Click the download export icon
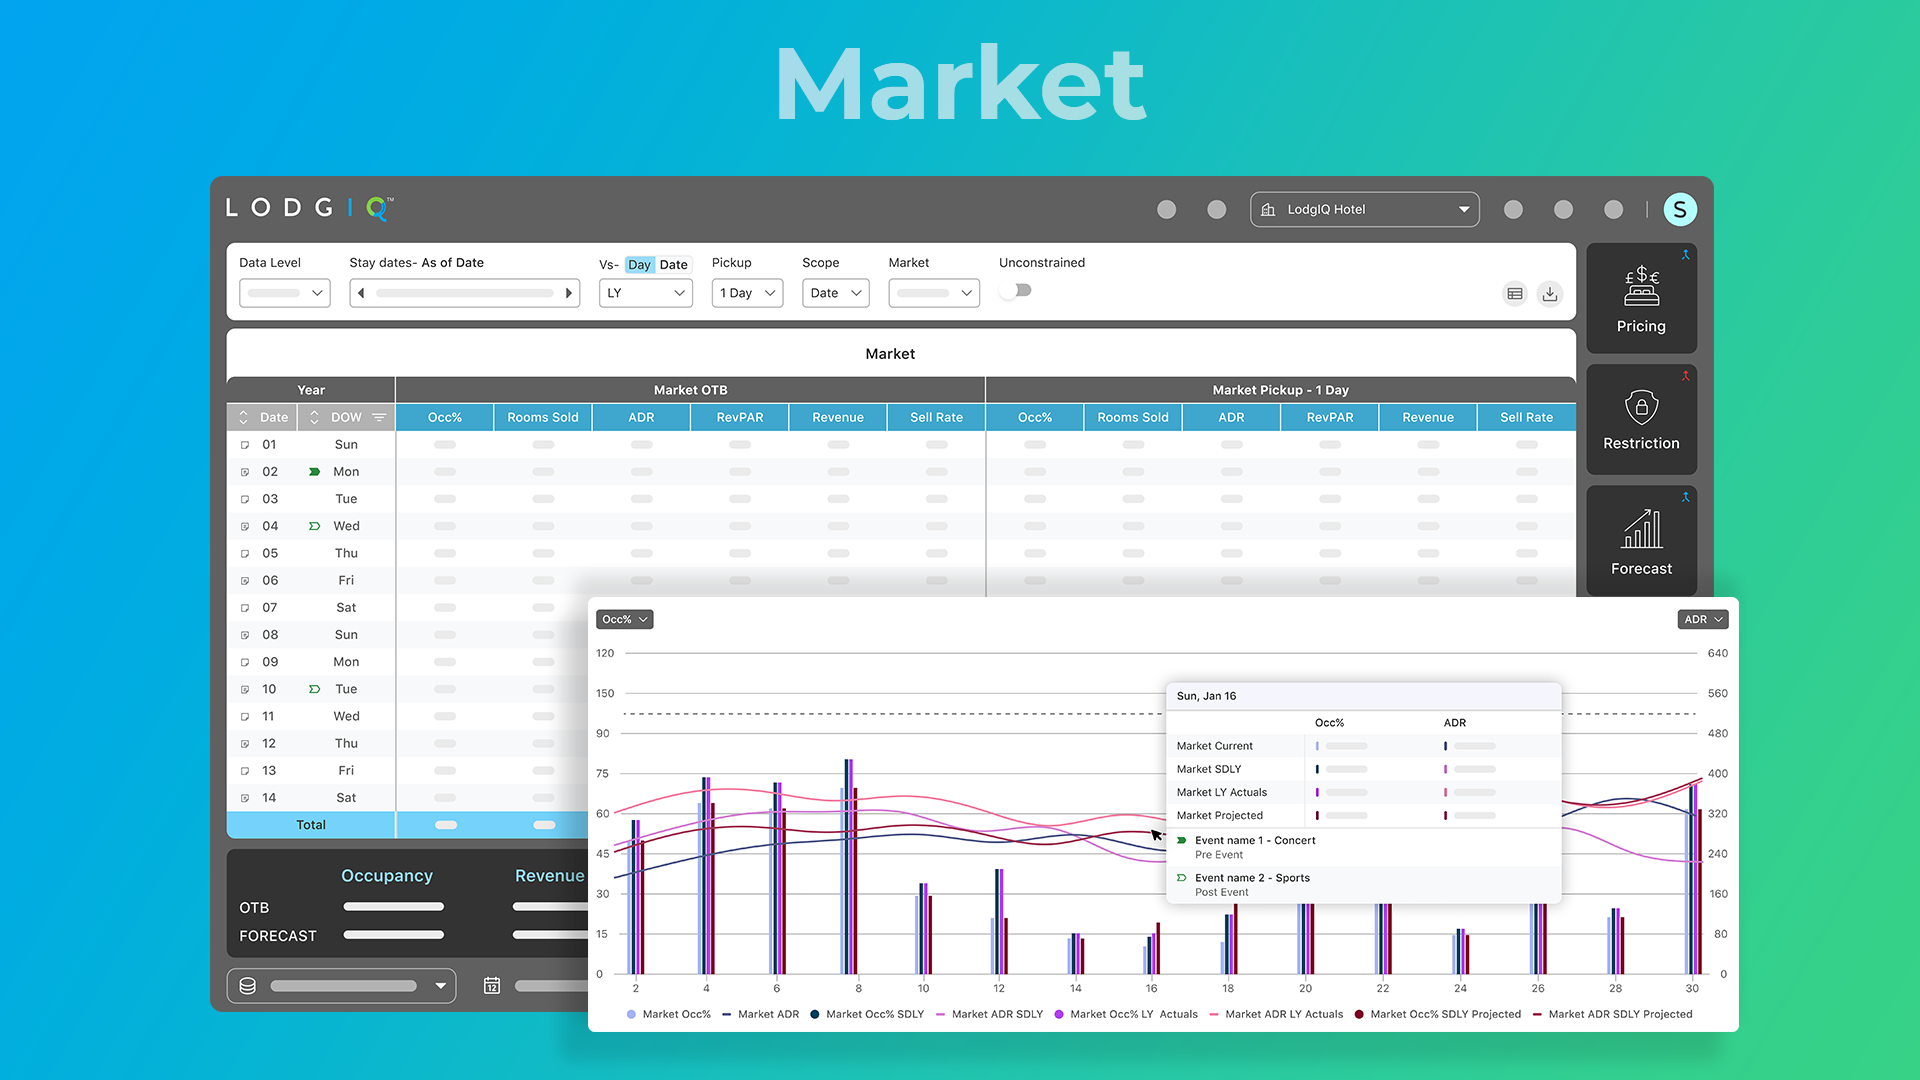 tap(1550, 294)
